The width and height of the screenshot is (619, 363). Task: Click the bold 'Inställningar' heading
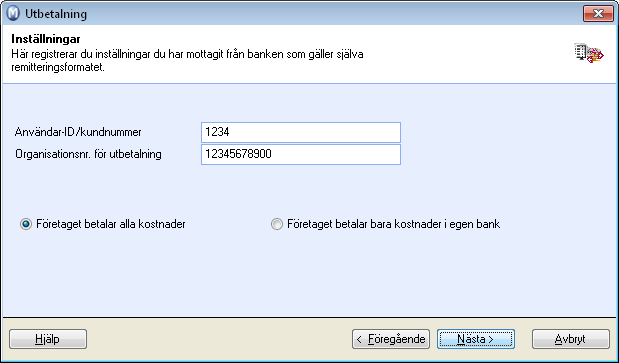tap(46, 39)
